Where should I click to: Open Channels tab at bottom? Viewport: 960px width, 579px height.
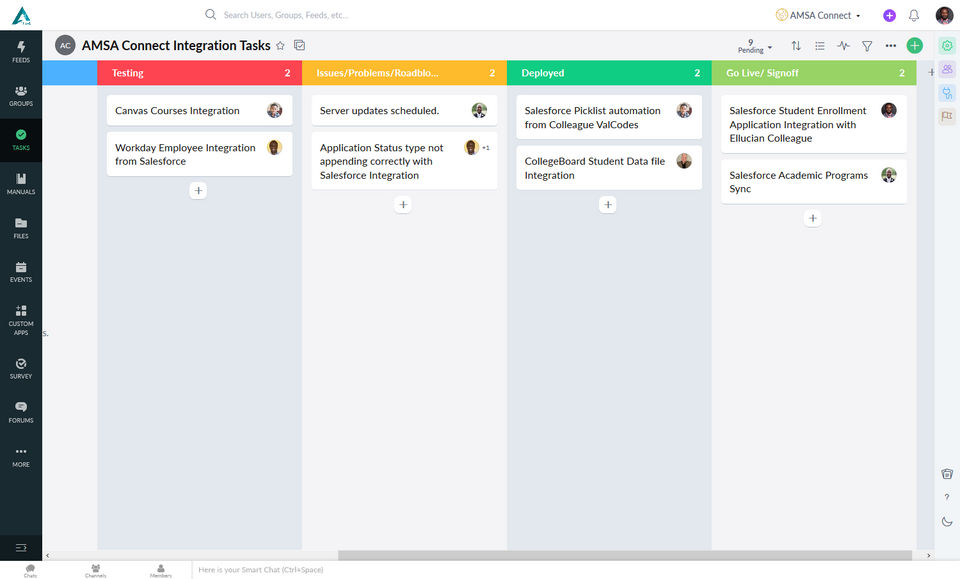[x=96, y=570]
